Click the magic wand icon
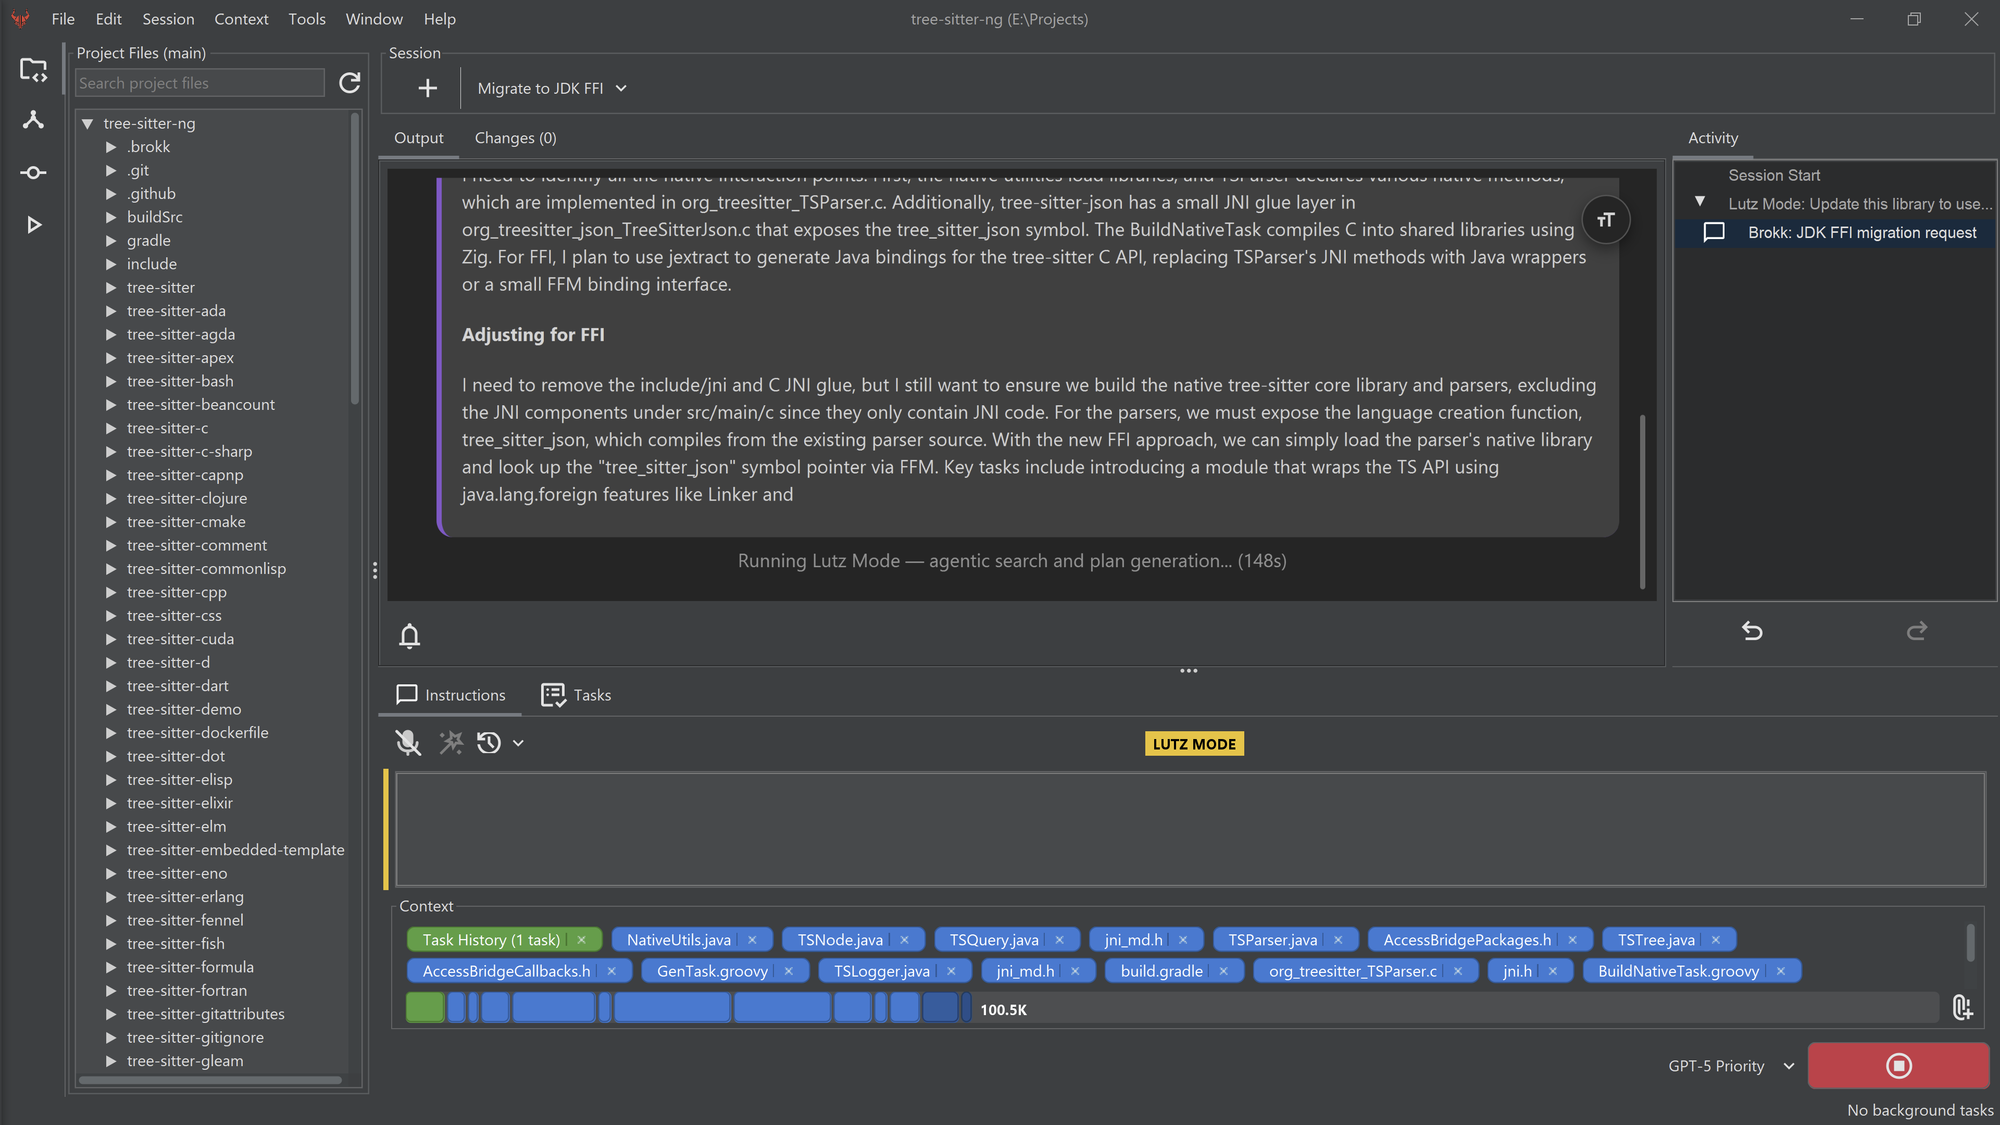Viewport: 2000px width, 1125px height. (451, 743)
